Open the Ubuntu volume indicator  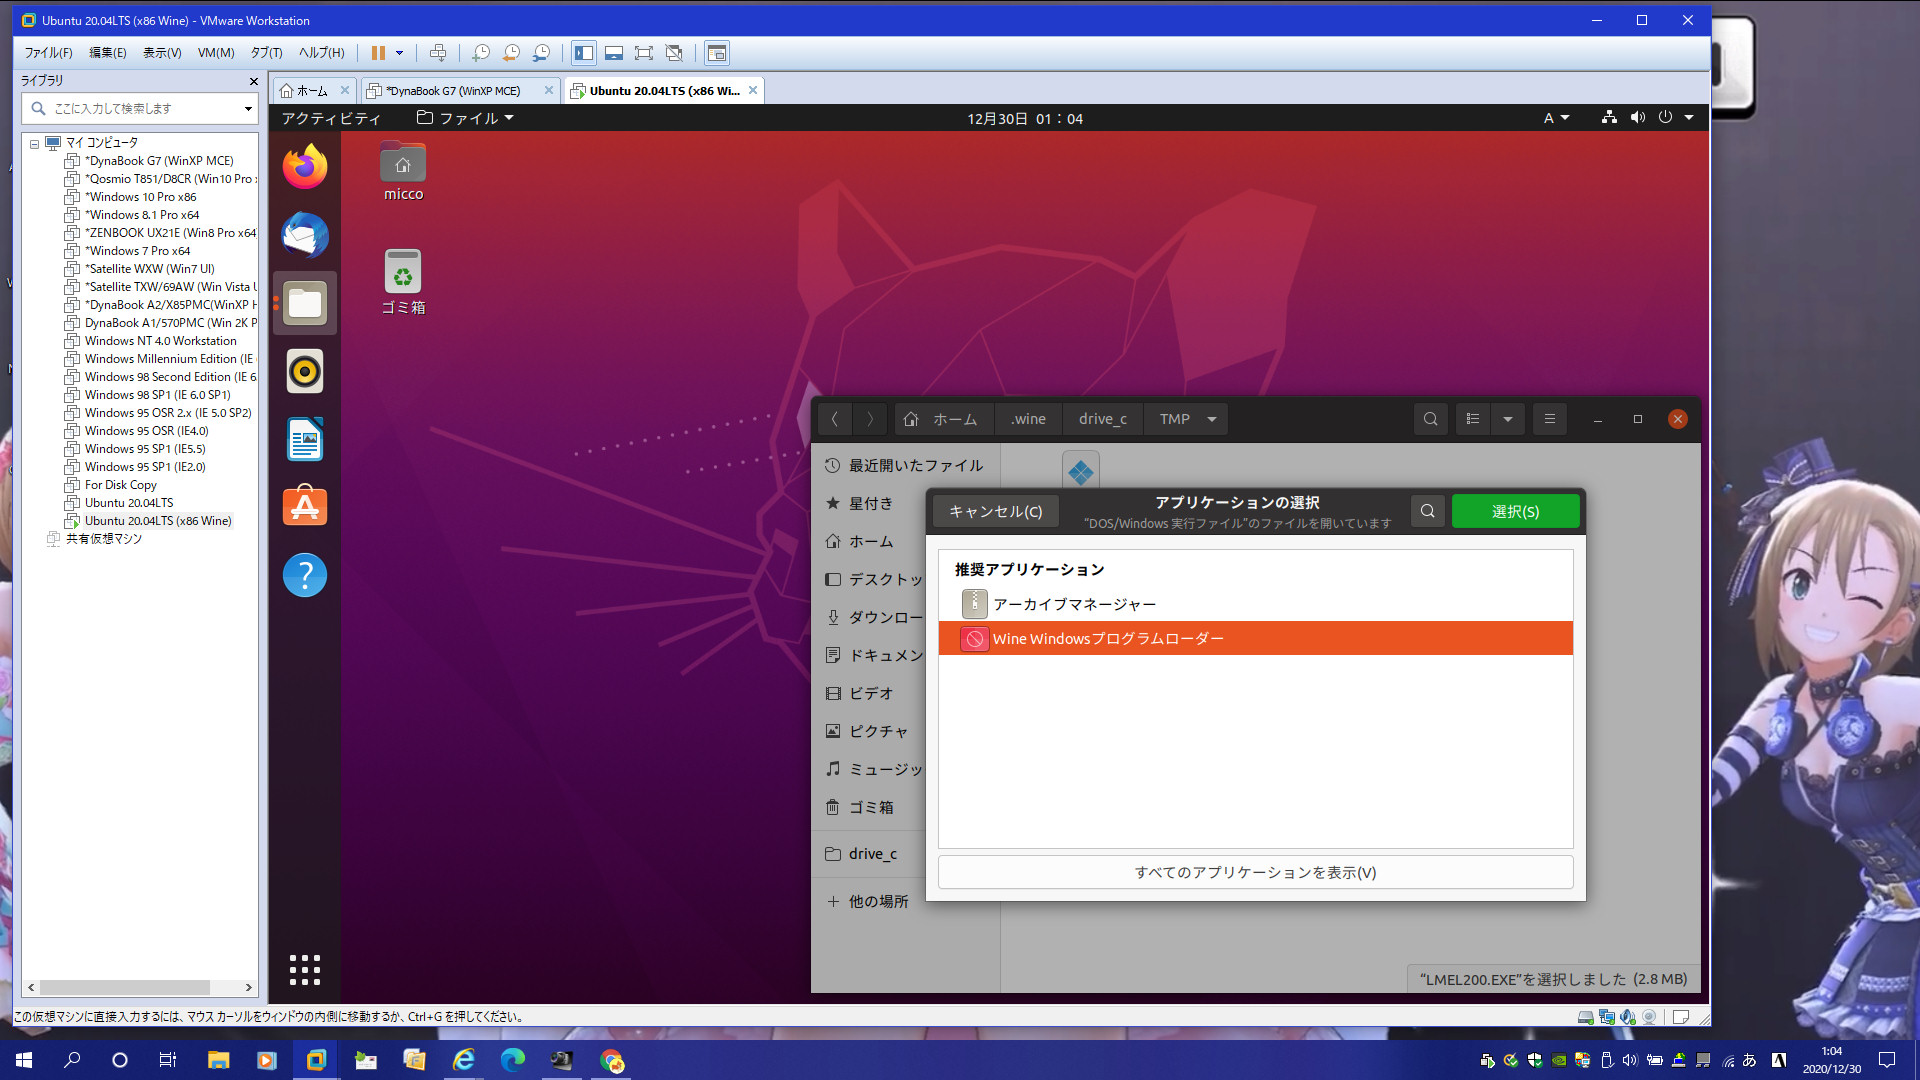click(1637, 118)
